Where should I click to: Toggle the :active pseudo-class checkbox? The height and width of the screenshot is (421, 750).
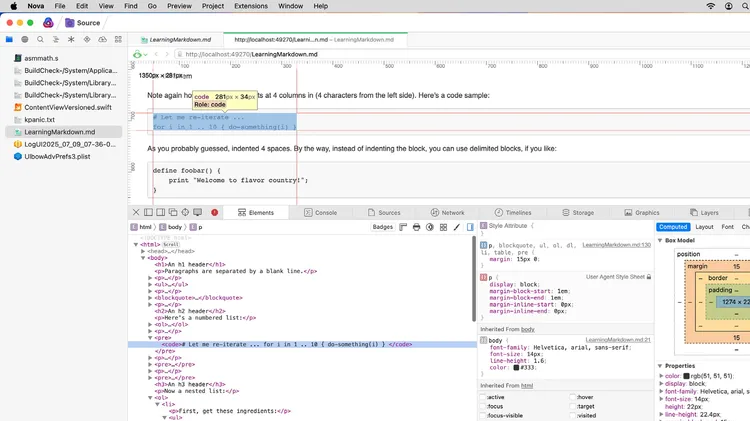[483, 397]
